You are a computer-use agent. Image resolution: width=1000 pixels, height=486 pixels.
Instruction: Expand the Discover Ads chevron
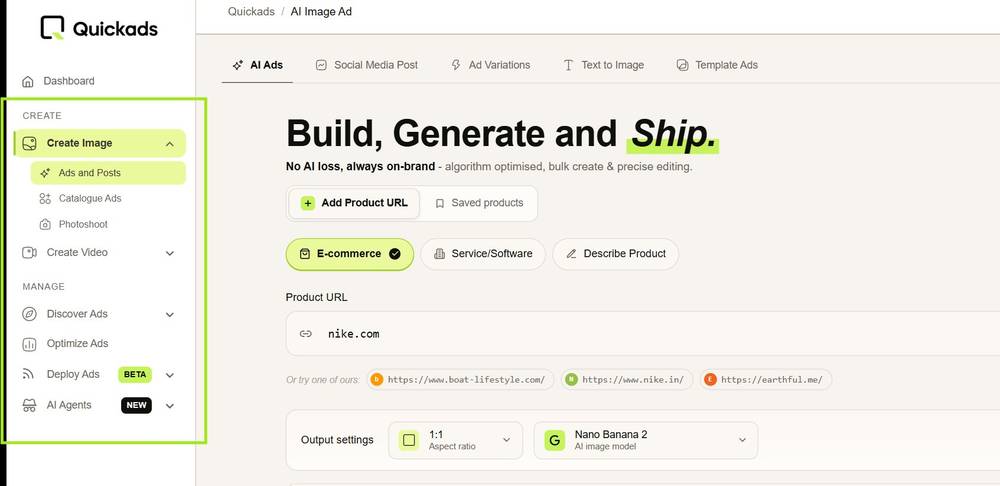coord(170,314)
